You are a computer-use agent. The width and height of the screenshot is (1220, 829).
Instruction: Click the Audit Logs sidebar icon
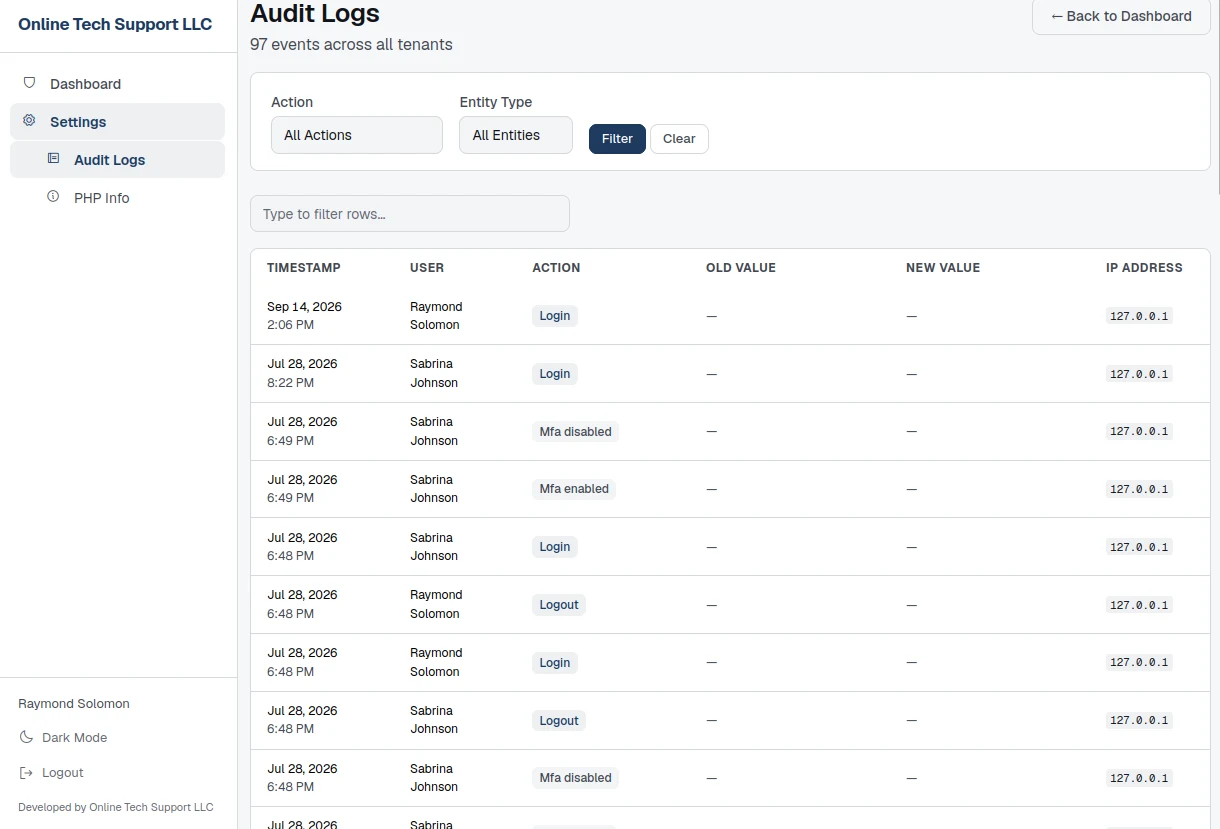tap(53, 159)
